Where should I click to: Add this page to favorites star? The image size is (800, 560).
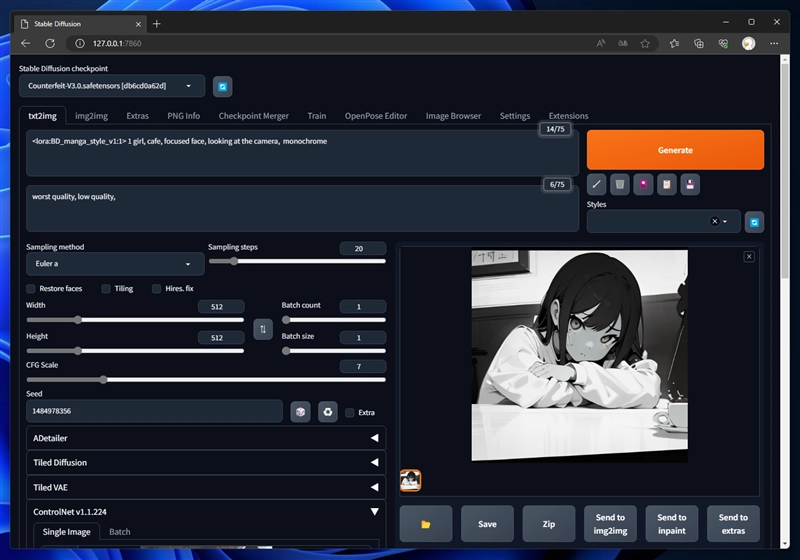(645, 43)
